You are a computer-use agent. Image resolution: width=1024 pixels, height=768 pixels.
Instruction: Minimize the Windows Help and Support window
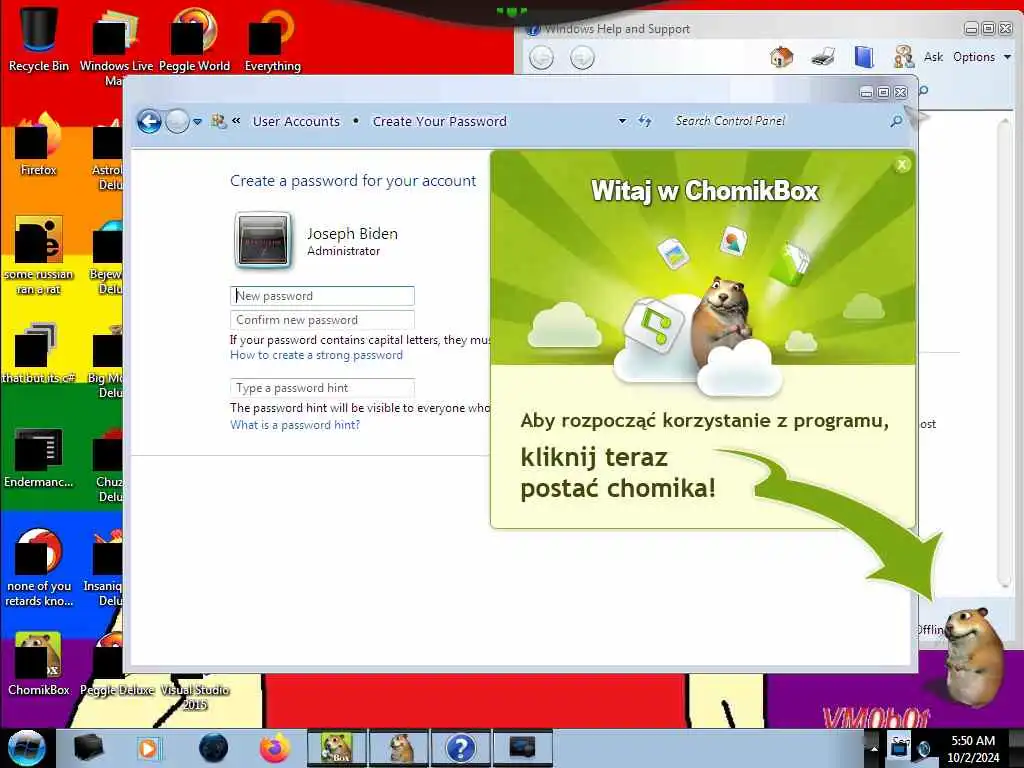pyautogui.click(x=971, y=28)
